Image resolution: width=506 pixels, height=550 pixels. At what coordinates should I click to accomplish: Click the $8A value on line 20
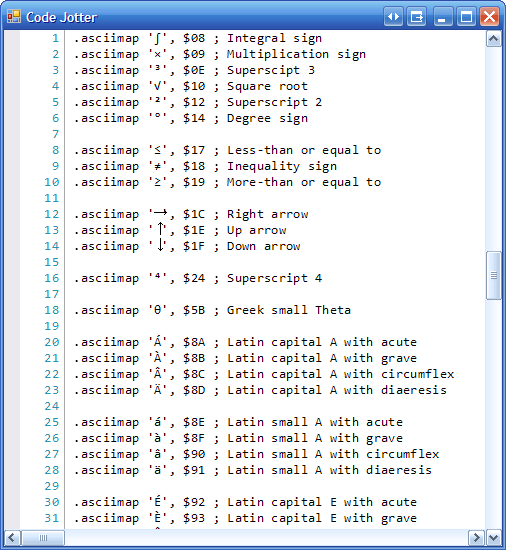(194, 342)
